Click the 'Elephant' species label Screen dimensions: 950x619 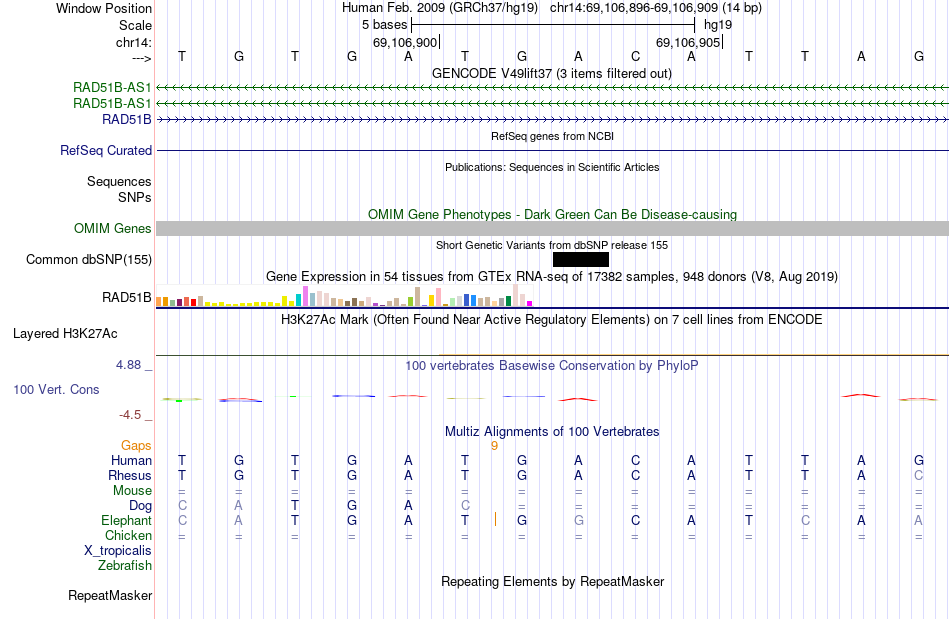click(126, 520)
